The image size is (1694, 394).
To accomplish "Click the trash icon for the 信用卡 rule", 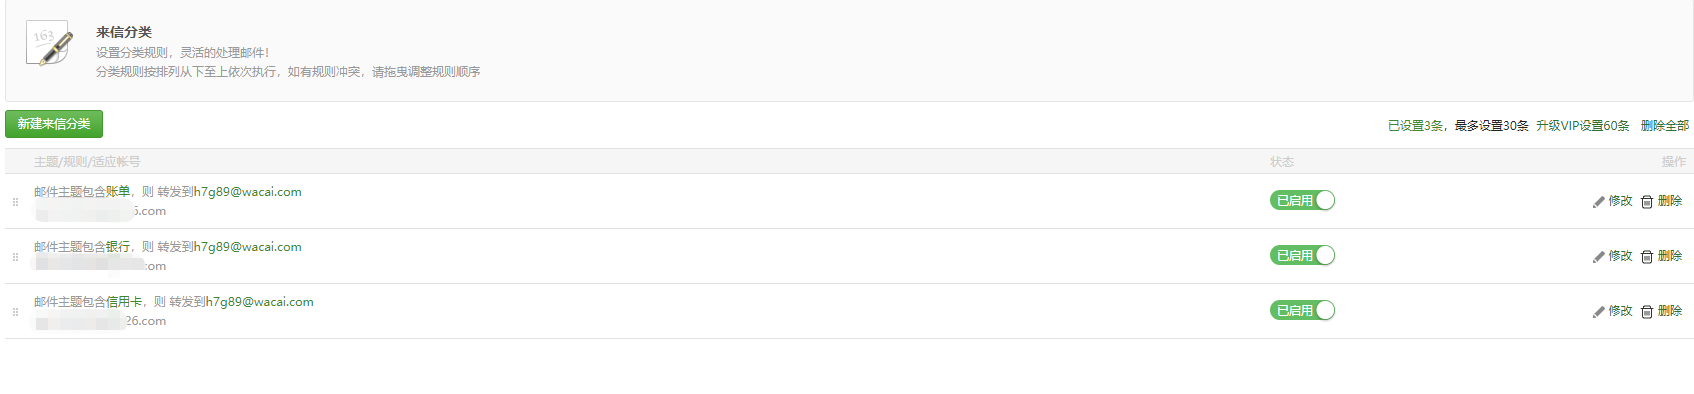I will coord(1647,311).
